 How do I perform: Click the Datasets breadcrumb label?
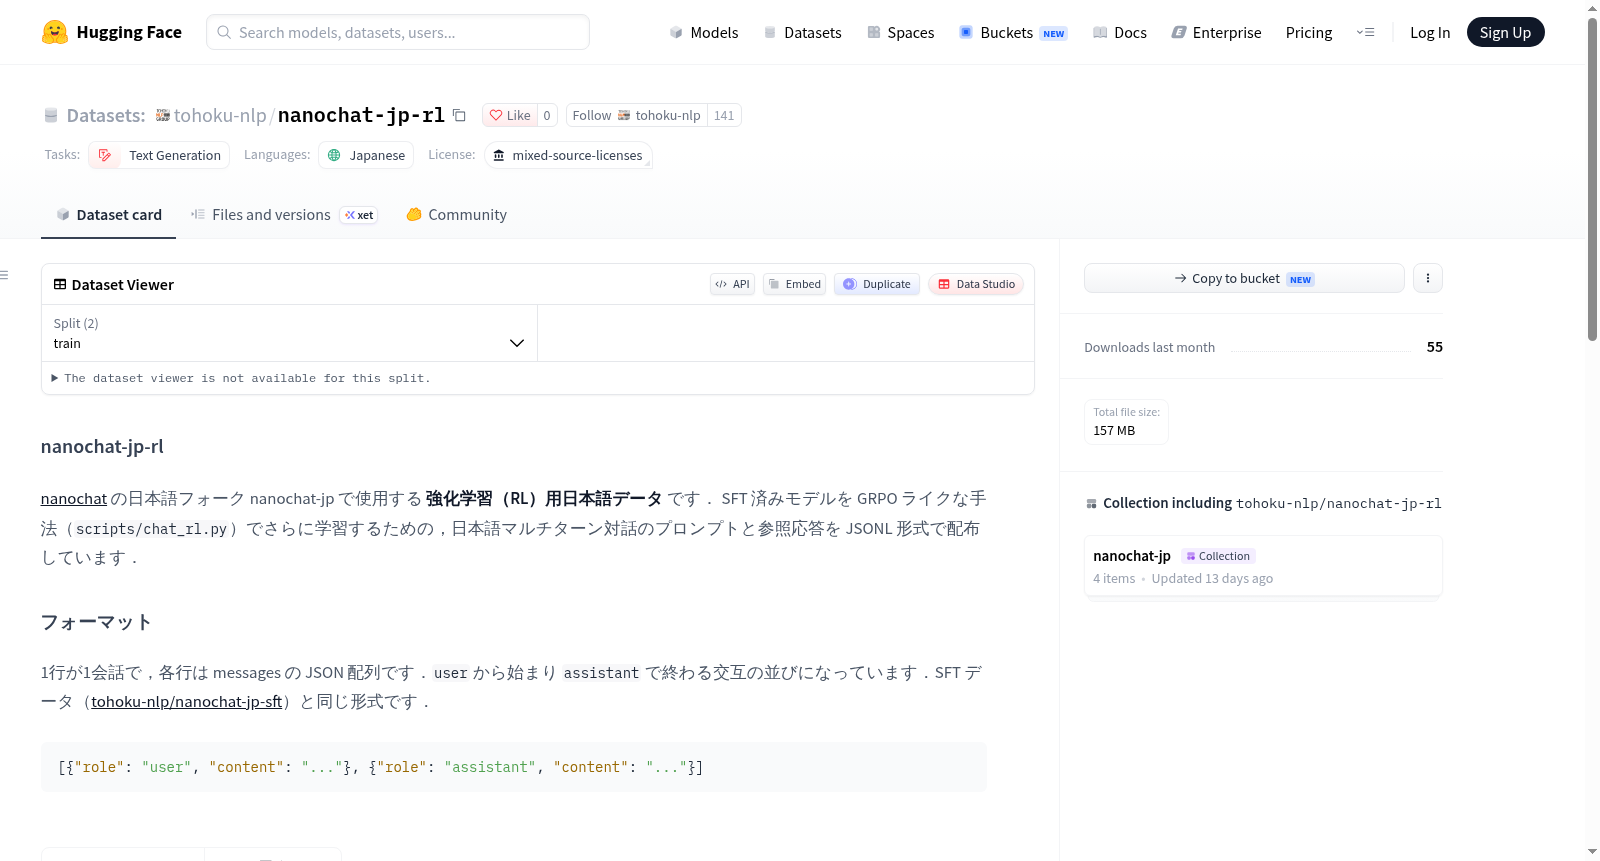[x=105, y=115]
